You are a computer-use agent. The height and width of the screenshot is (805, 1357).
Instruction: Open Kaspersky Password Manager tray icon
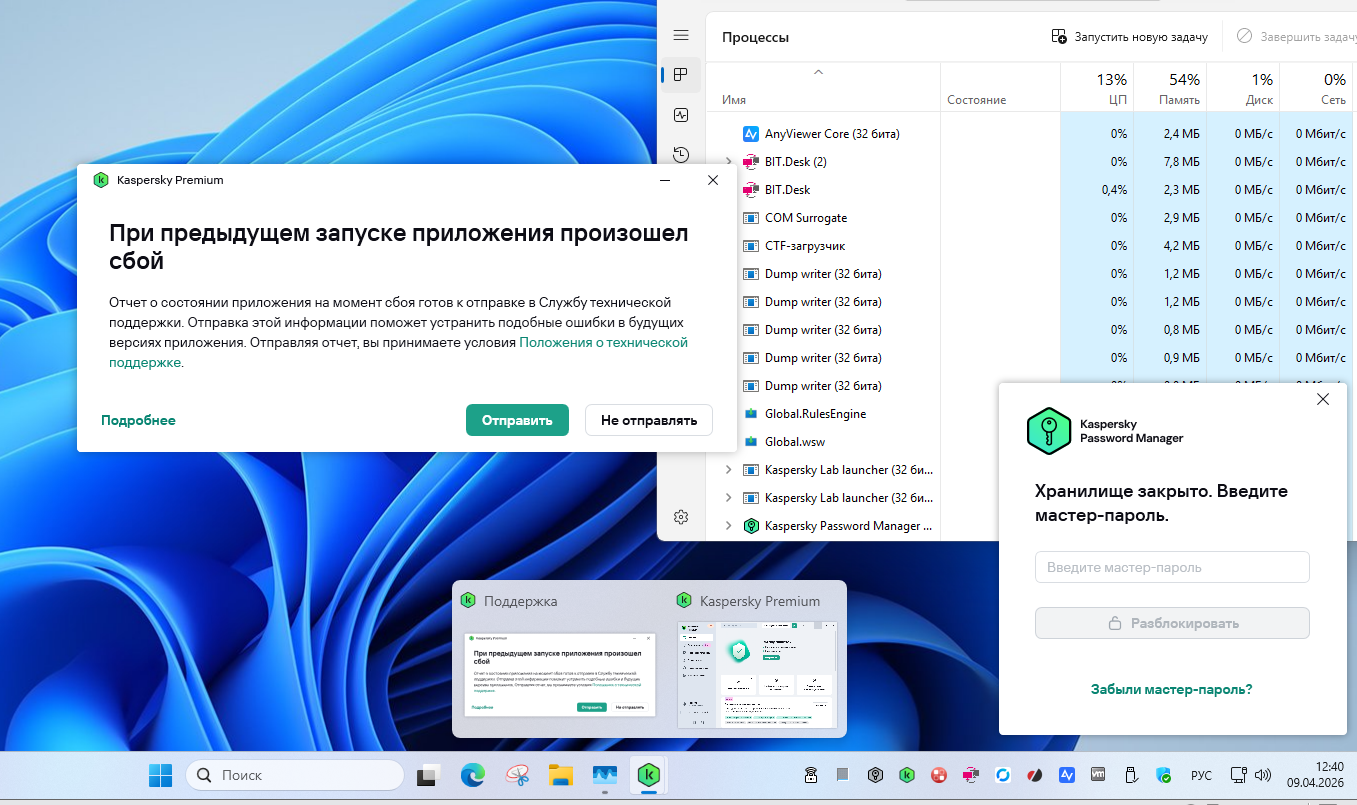click(875, 775)
